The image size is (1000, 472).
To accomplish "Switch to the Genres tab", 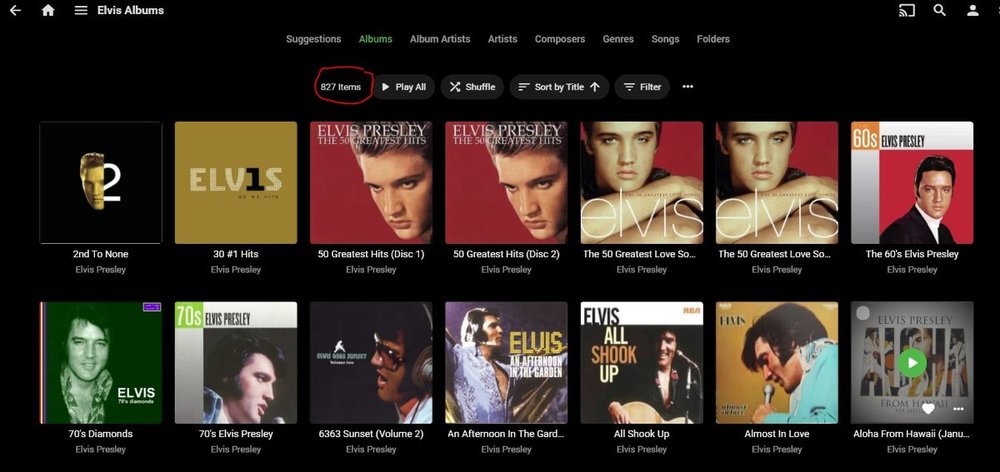I will (x=618, y=39).
